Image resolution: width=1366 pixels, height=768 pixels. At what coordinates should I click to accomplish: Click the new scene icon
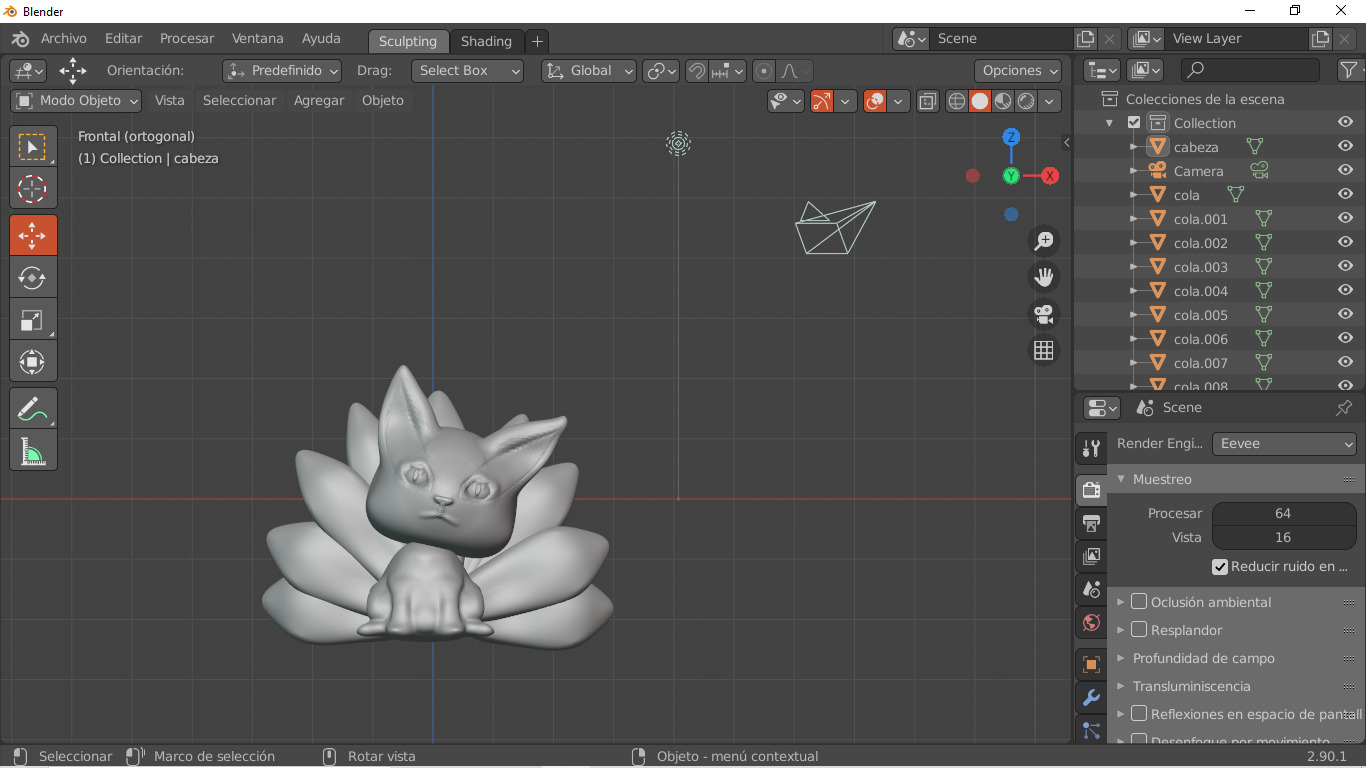pos(1085,39)
